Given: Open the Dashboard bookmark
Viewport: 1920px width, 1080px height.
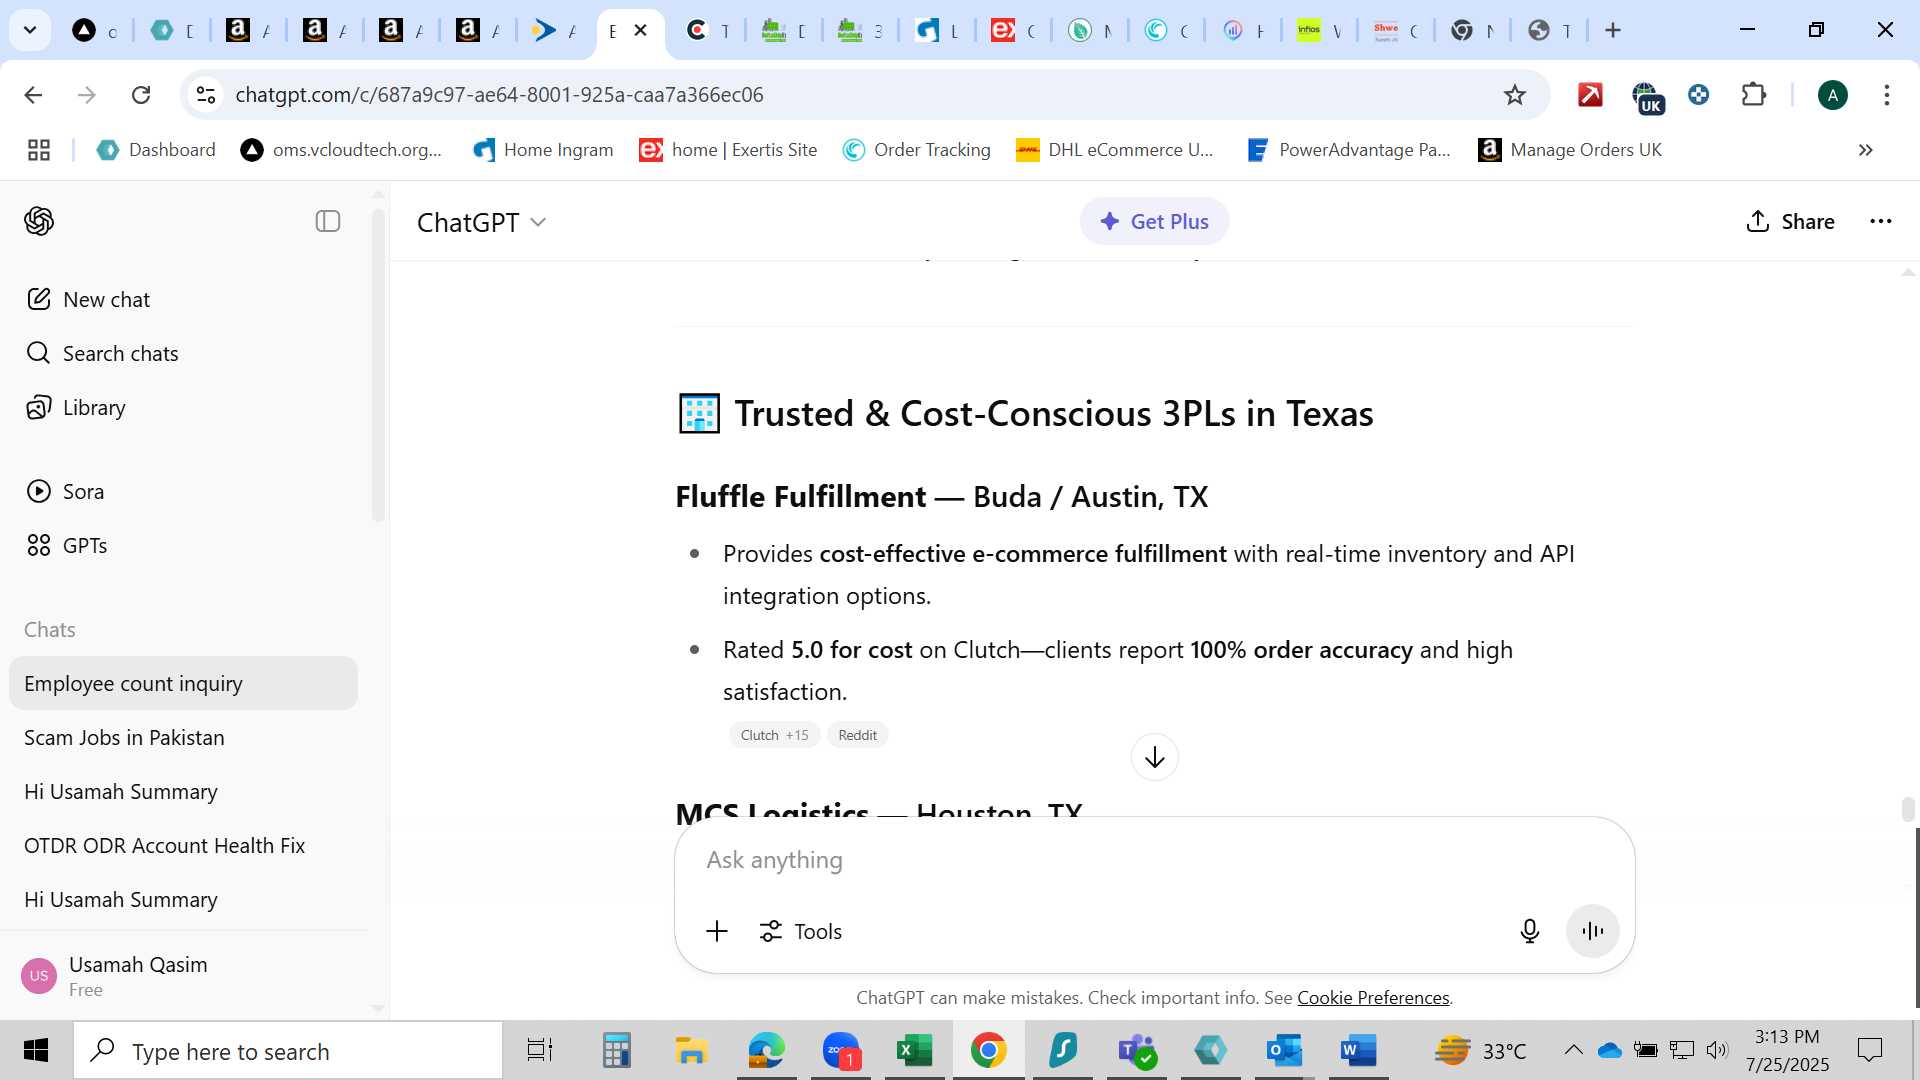Looking at the screenshot, I should (x=156, y=150).
